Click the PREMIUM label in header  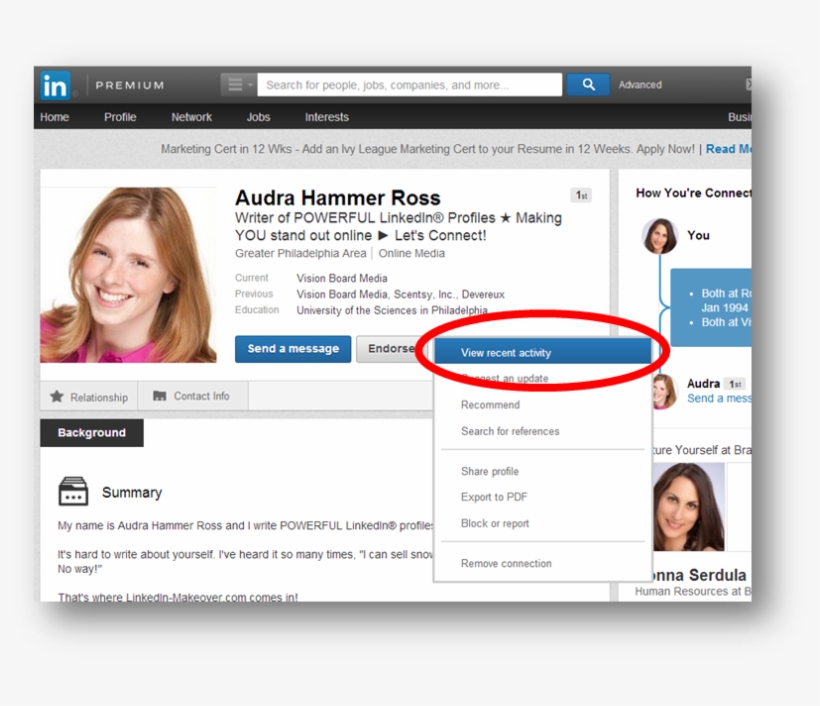pyautogui.click(x=130, y=85)
